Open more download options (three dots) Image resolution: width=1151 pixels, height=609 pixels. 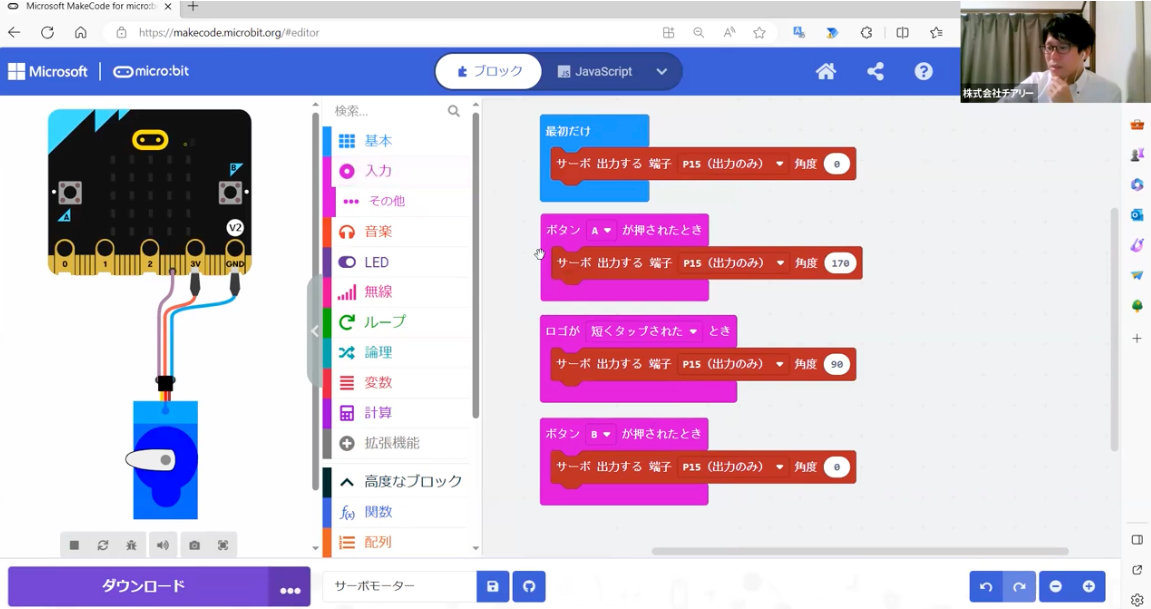click(290, 587)
